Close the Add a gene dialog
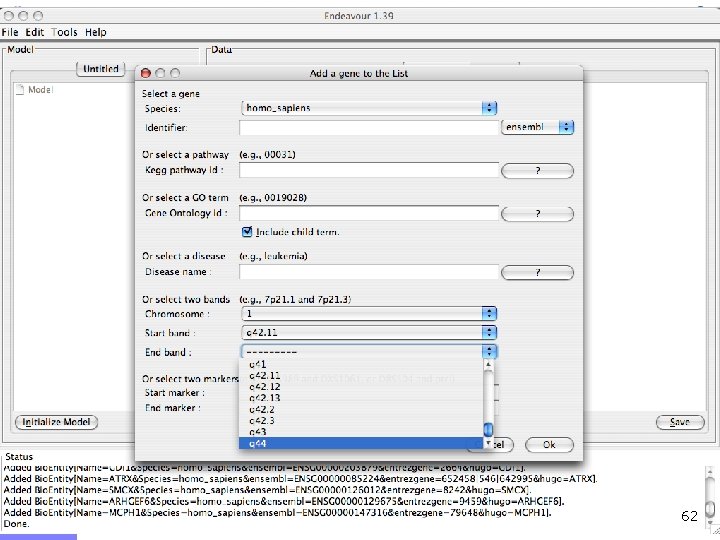The width and height of the screenshot is (720, 540). tap(146, 73)
